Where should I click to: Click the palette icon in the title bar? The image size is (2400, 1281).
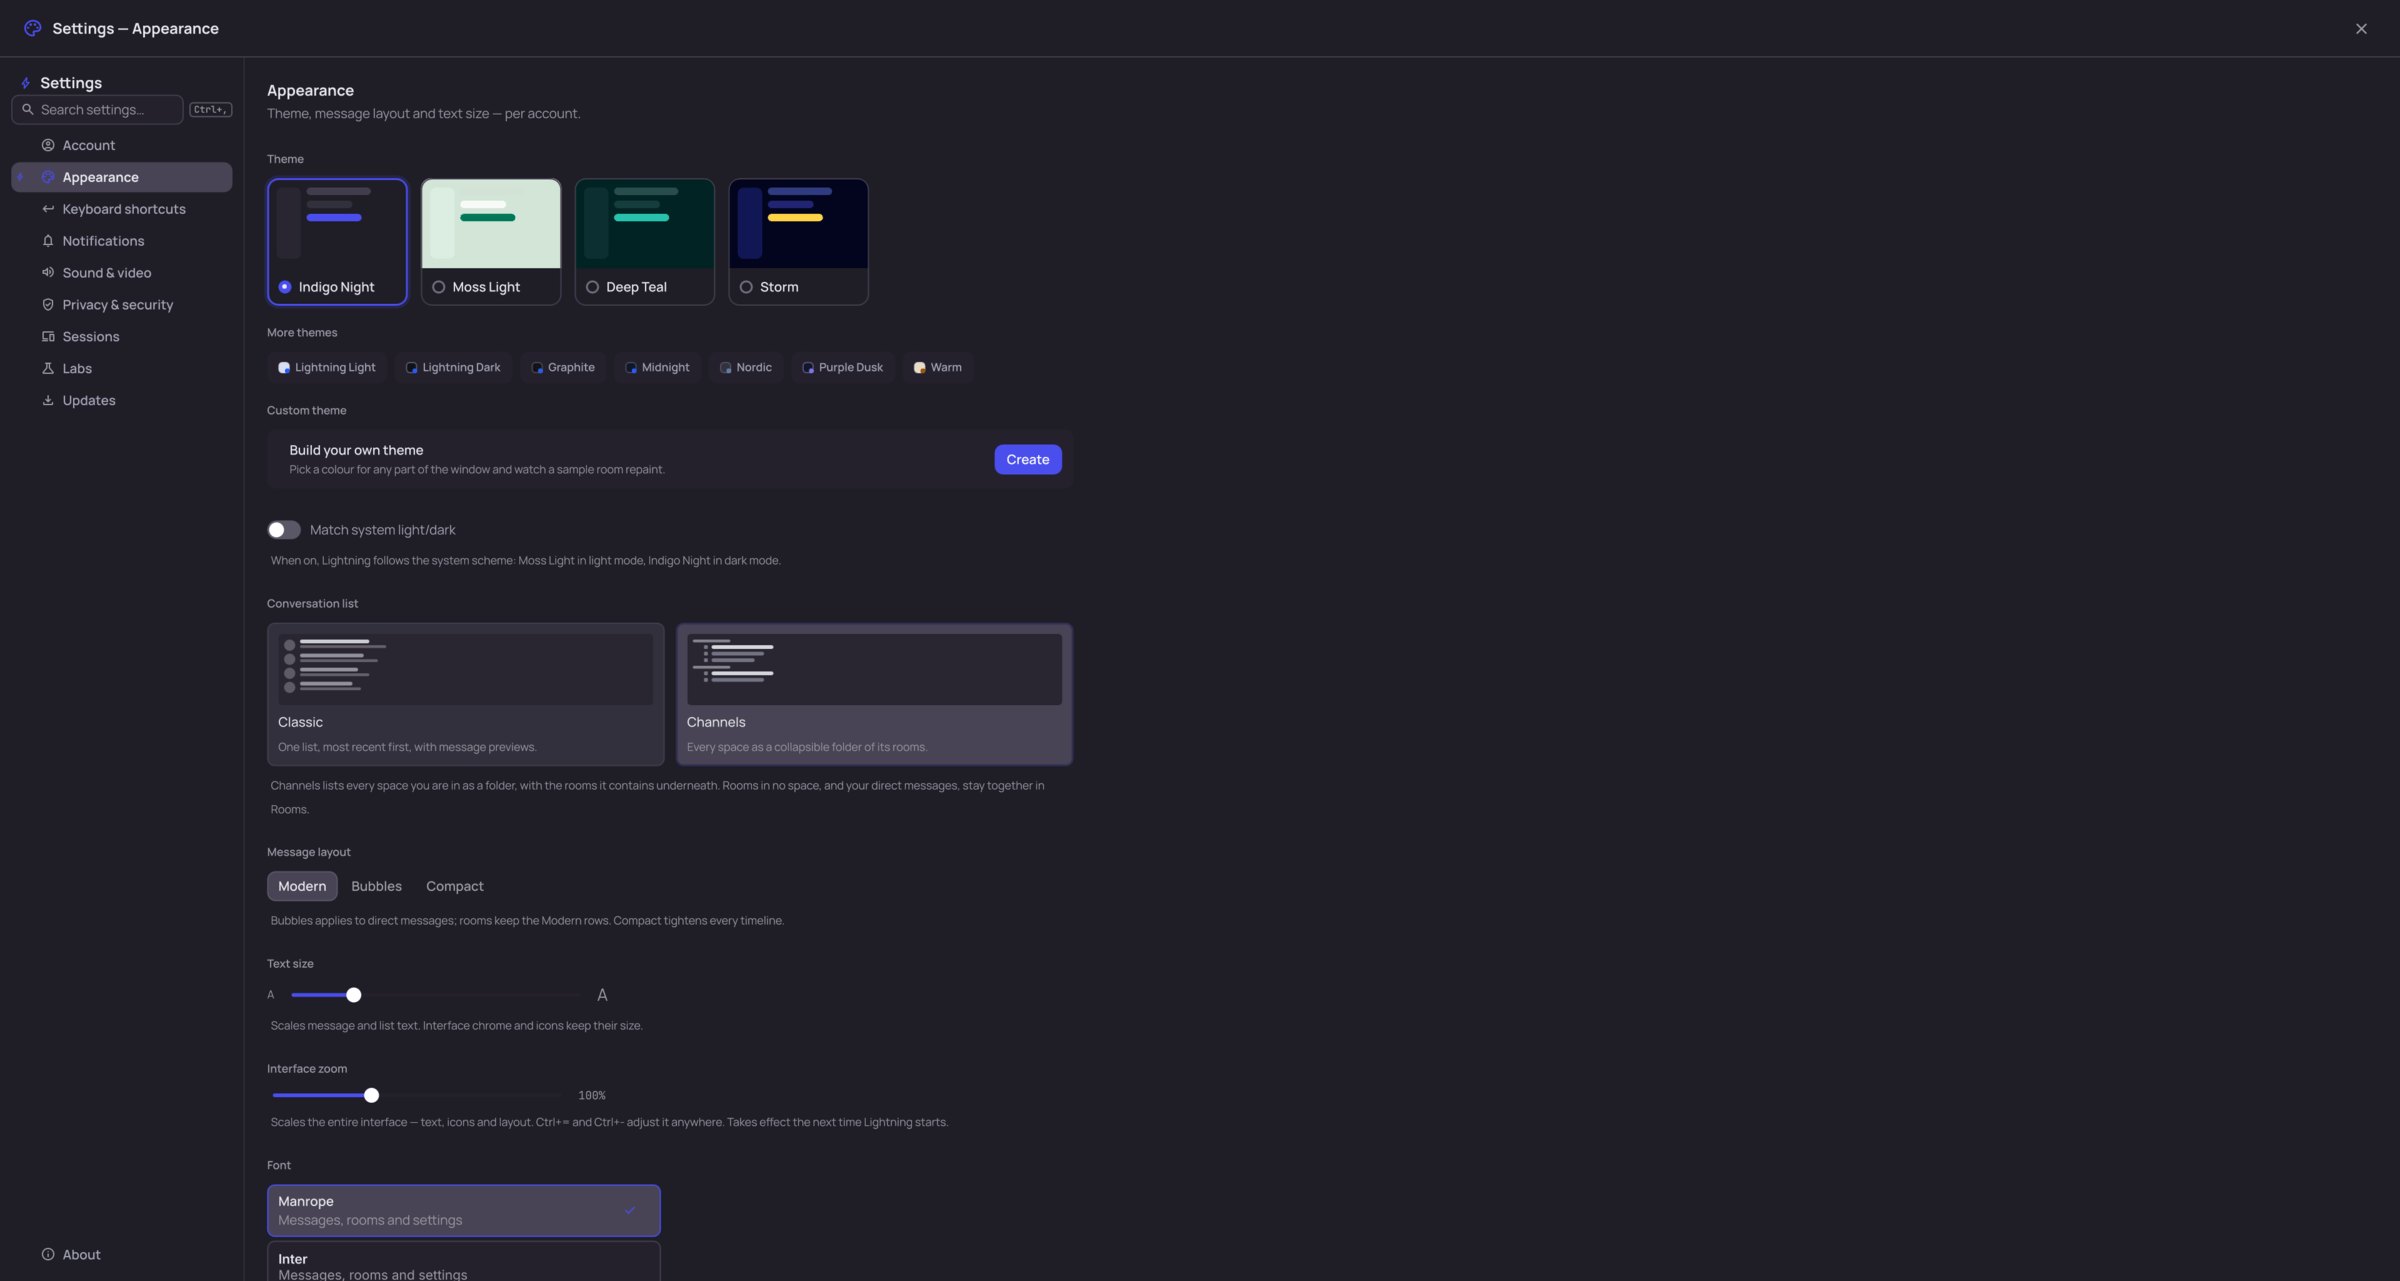click(33, 28)
